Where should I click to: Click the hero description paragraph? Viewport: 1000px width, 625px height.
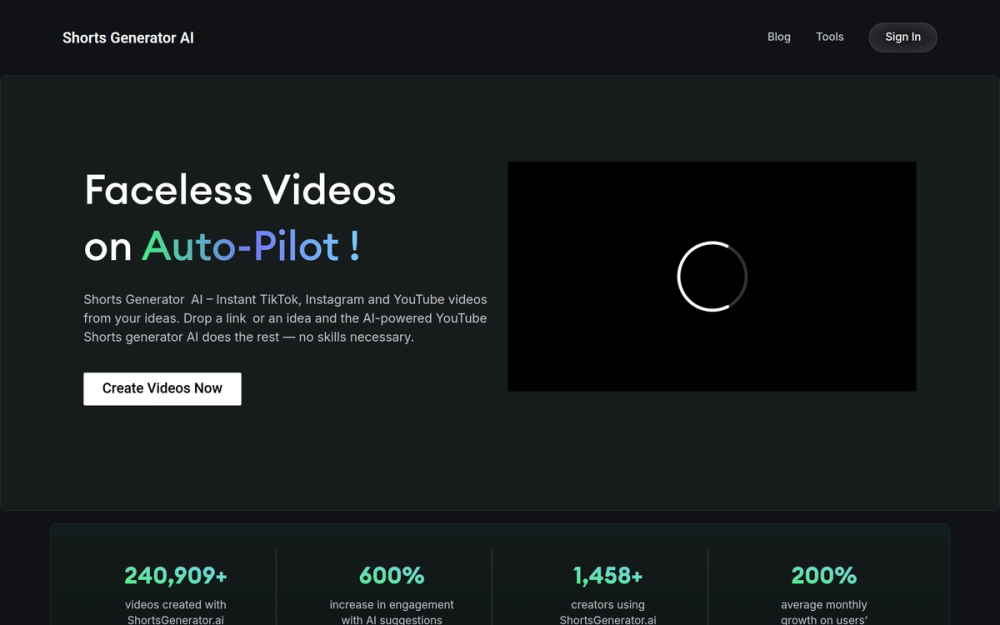click(x=285, y=318)
